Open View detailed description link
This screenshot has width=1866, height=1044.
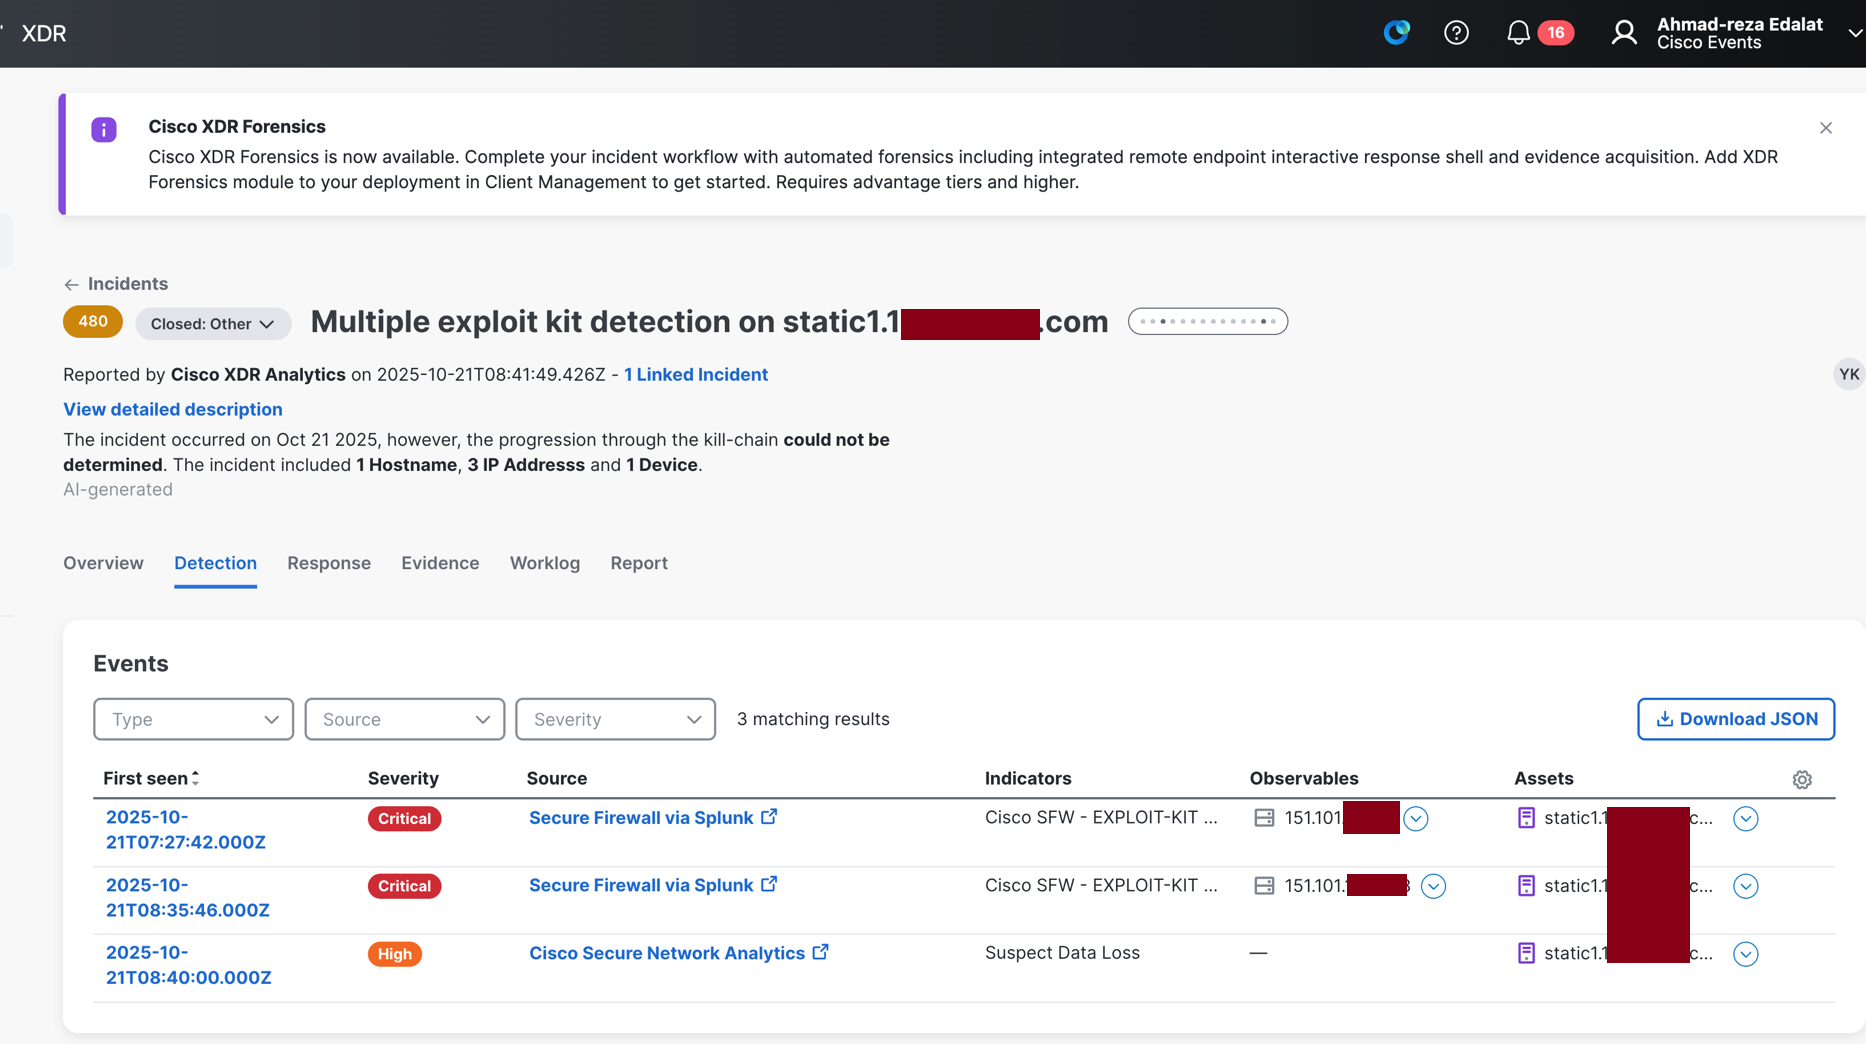[172, 409]
